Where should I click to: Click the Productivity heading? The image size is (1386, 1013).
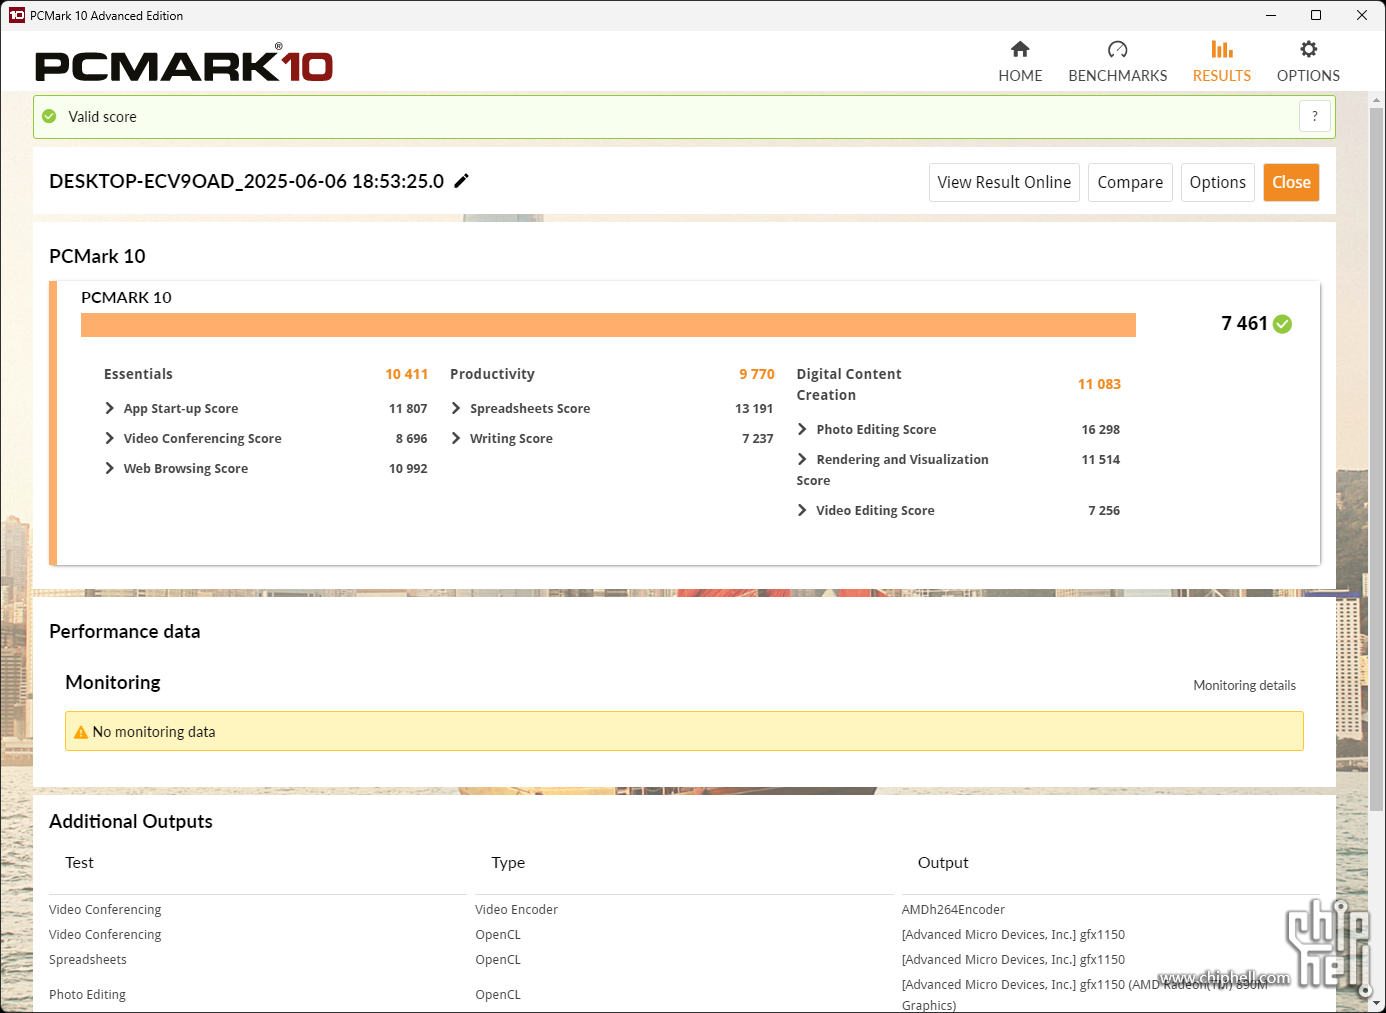492,374
